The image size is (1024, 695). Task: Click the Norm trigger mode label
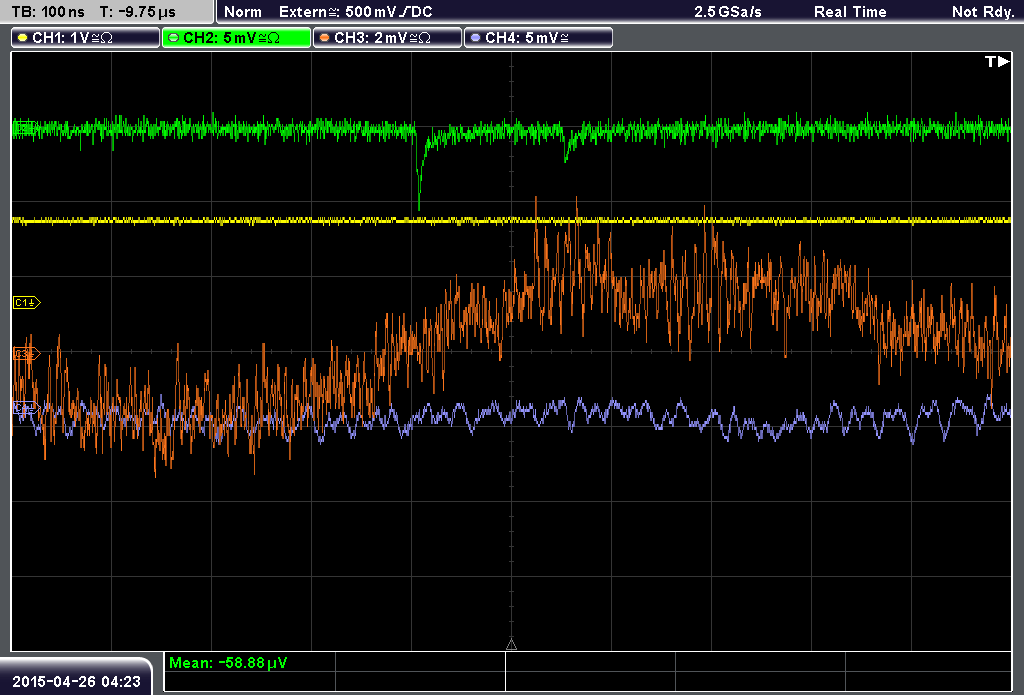(242, 12)
